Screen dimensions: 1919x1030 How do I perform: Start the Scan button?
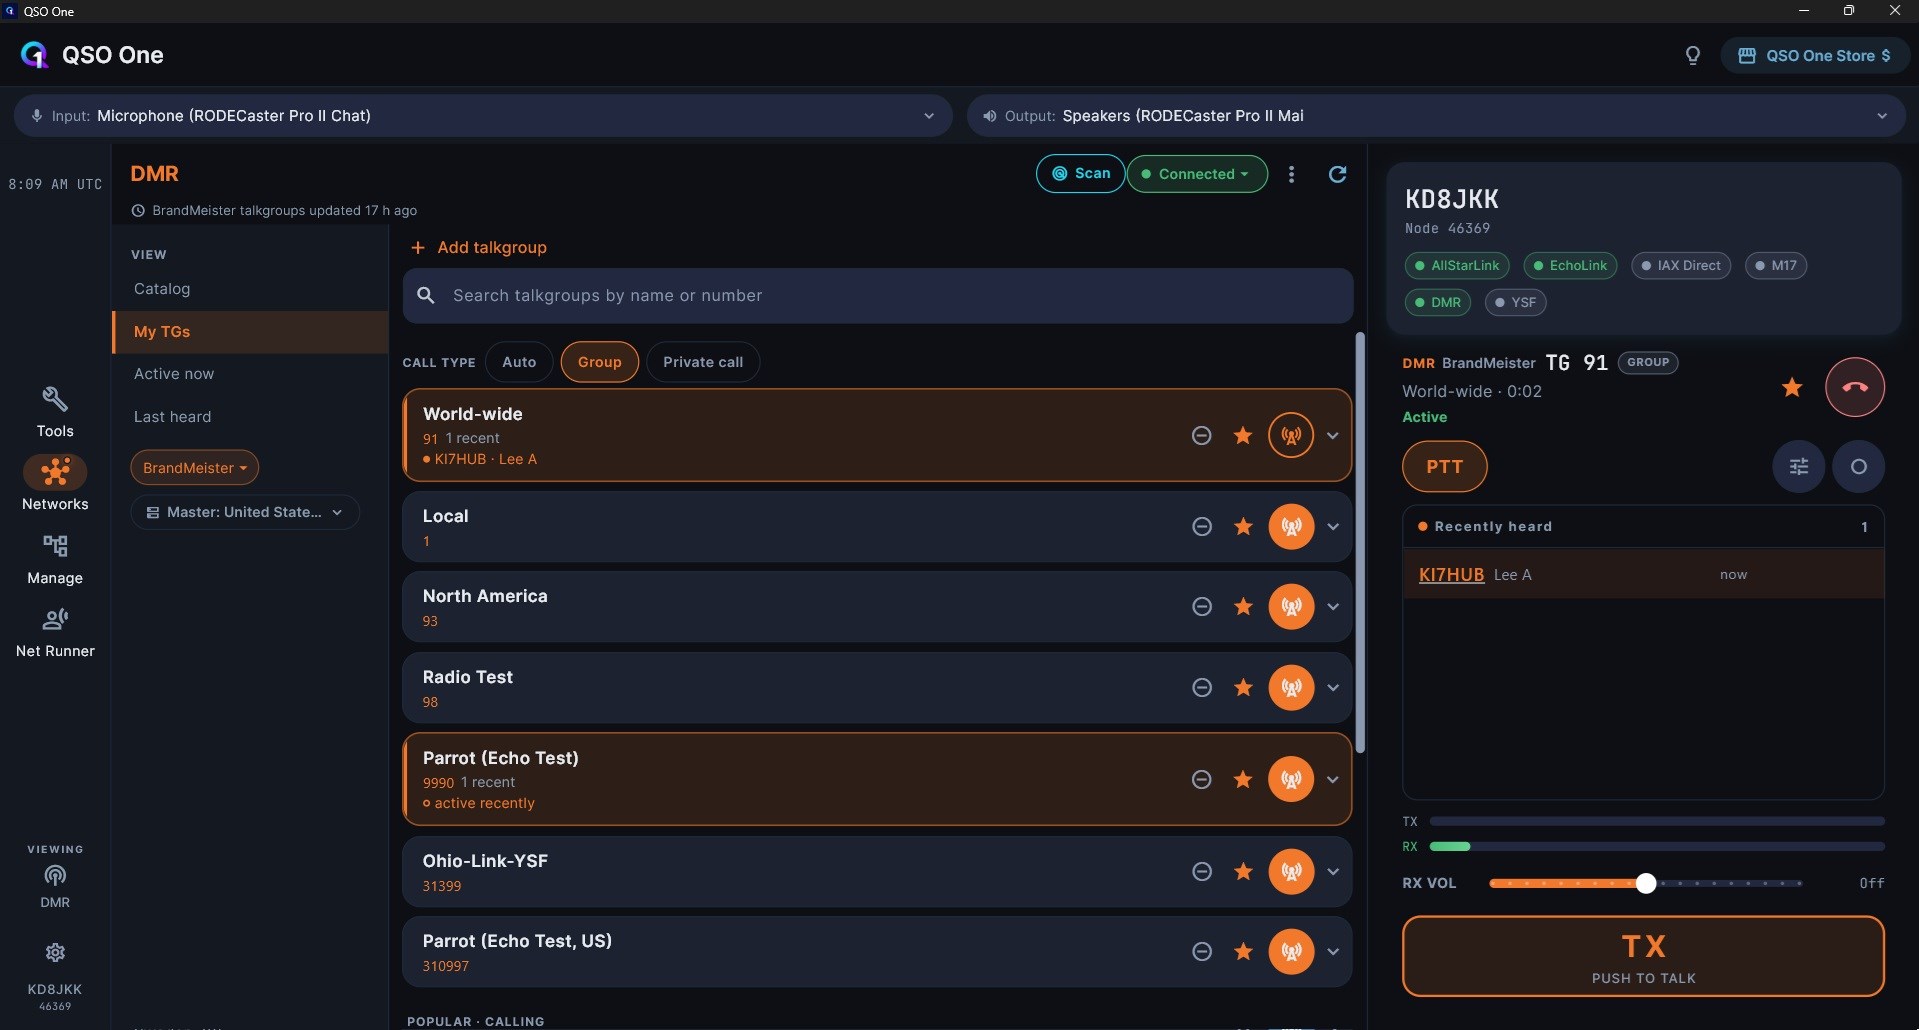click(1080, 174)
